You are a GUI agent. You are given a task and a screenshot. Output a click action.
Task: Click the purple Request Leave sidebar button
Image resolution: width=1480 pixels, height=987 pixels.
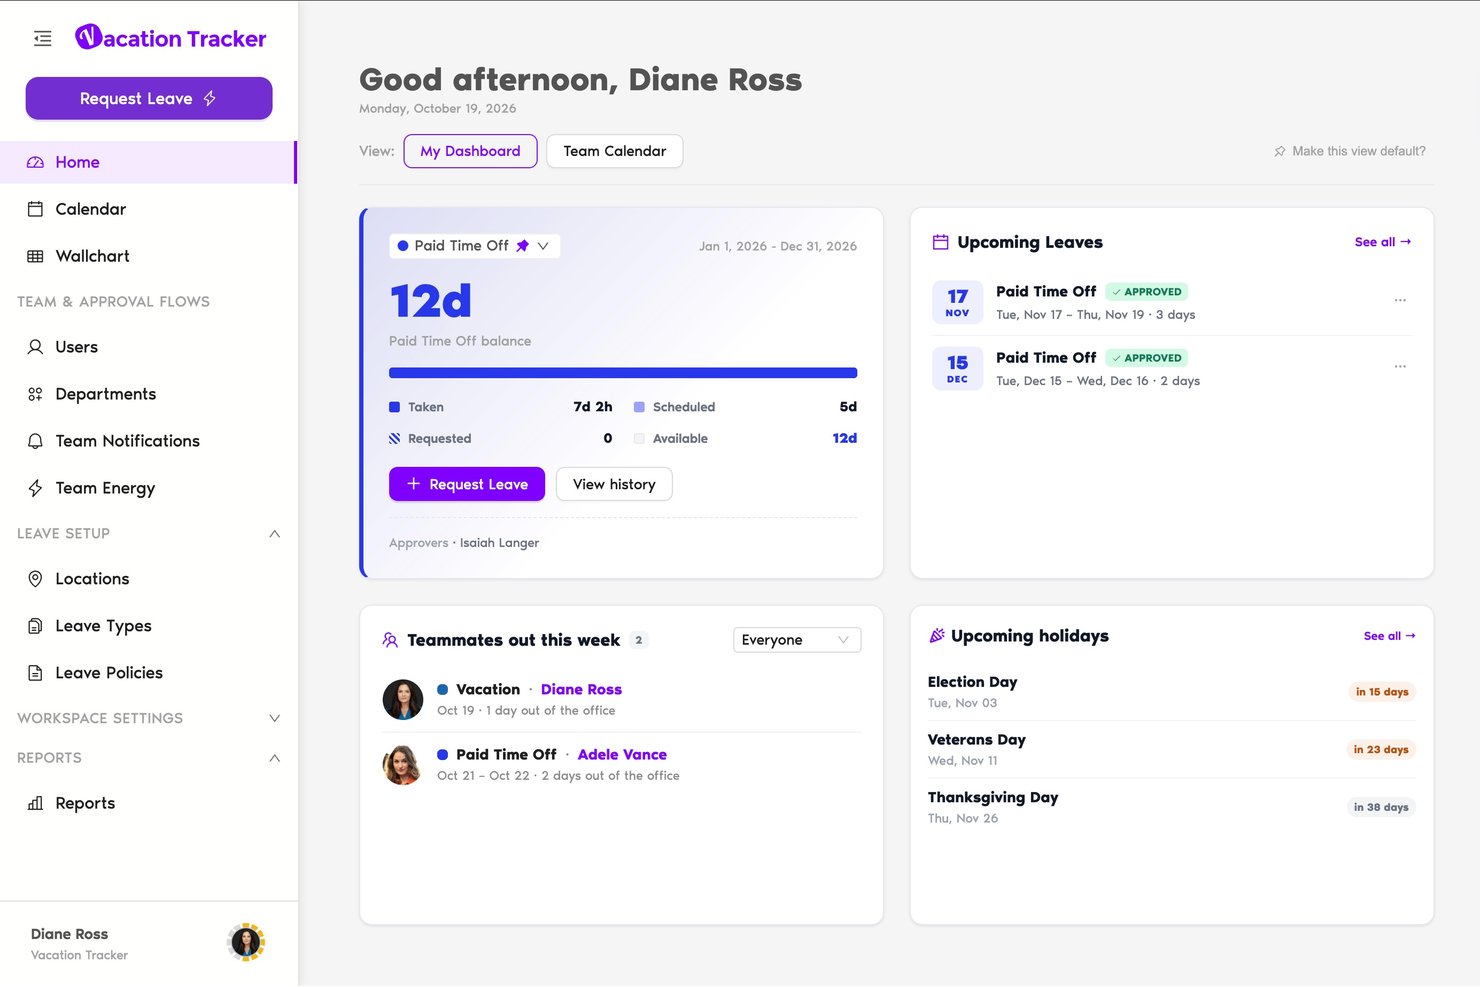149,98
